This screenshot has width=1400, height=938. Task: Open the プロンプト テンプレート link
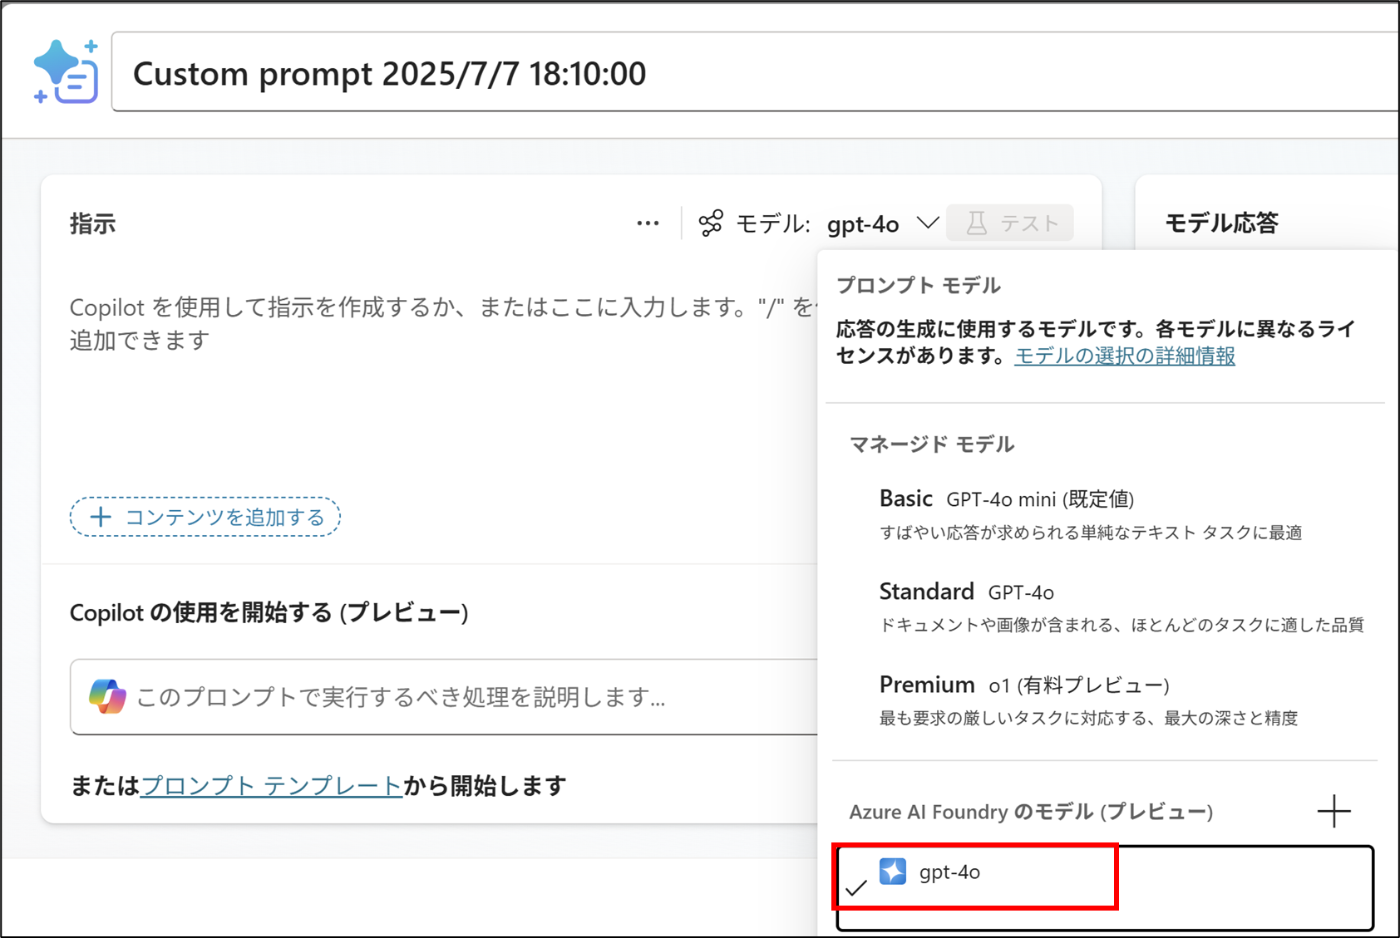pyautogui.click(x=271, y=786)
